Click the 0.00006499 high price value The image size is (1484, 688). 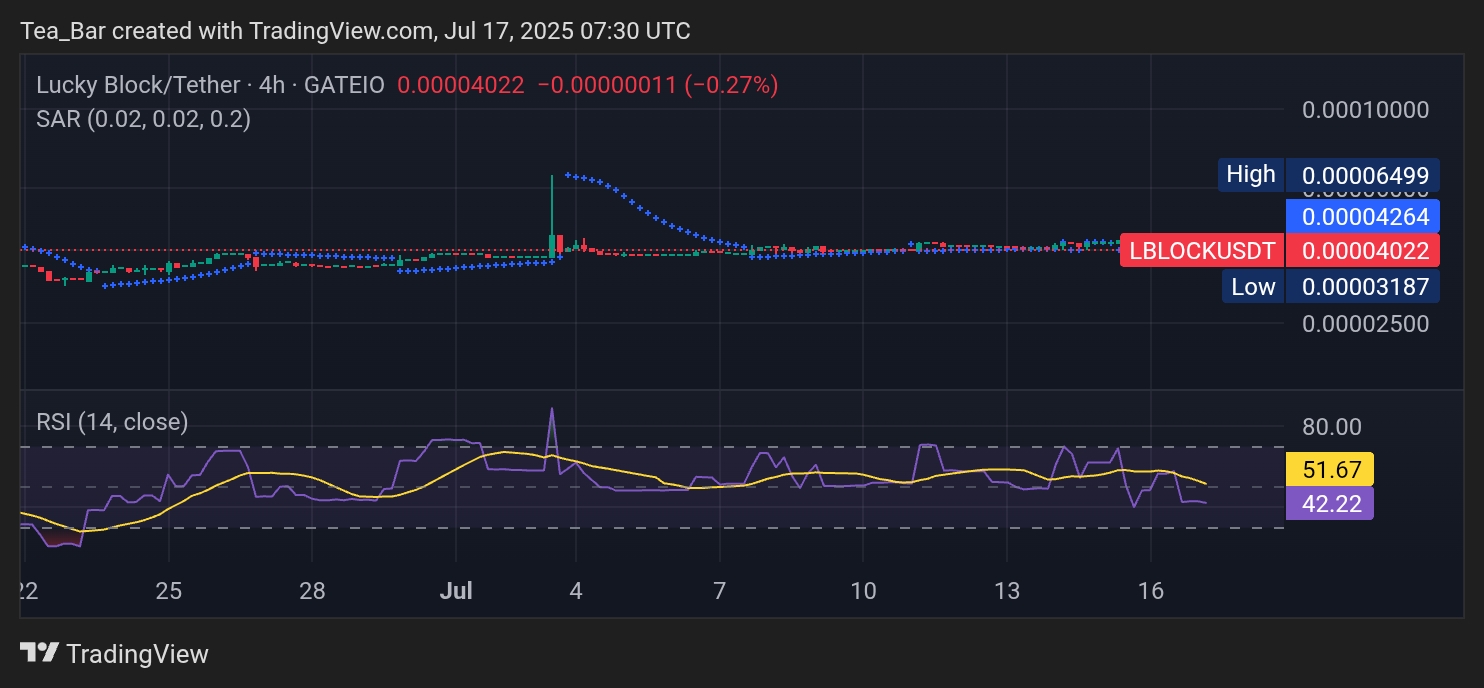click(1363, 176)
